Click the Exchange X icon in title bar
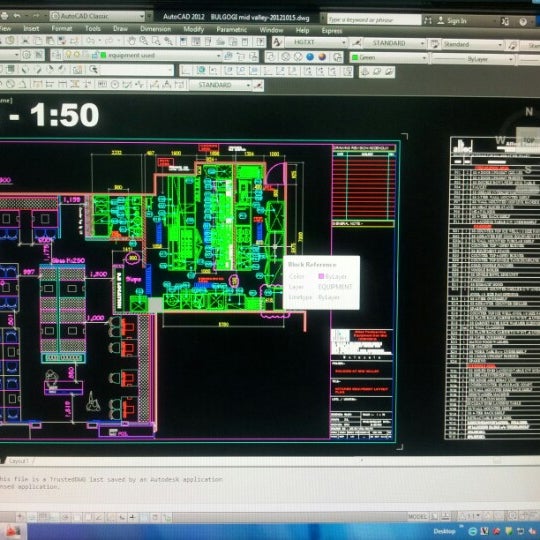This screenshot has height=540, width=540. pos(505,21)
